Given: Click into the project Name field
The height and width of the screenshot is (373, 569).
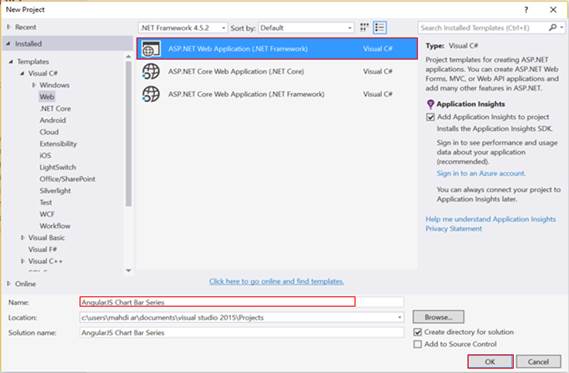Looking at the screenshot, I should point(242,302).
